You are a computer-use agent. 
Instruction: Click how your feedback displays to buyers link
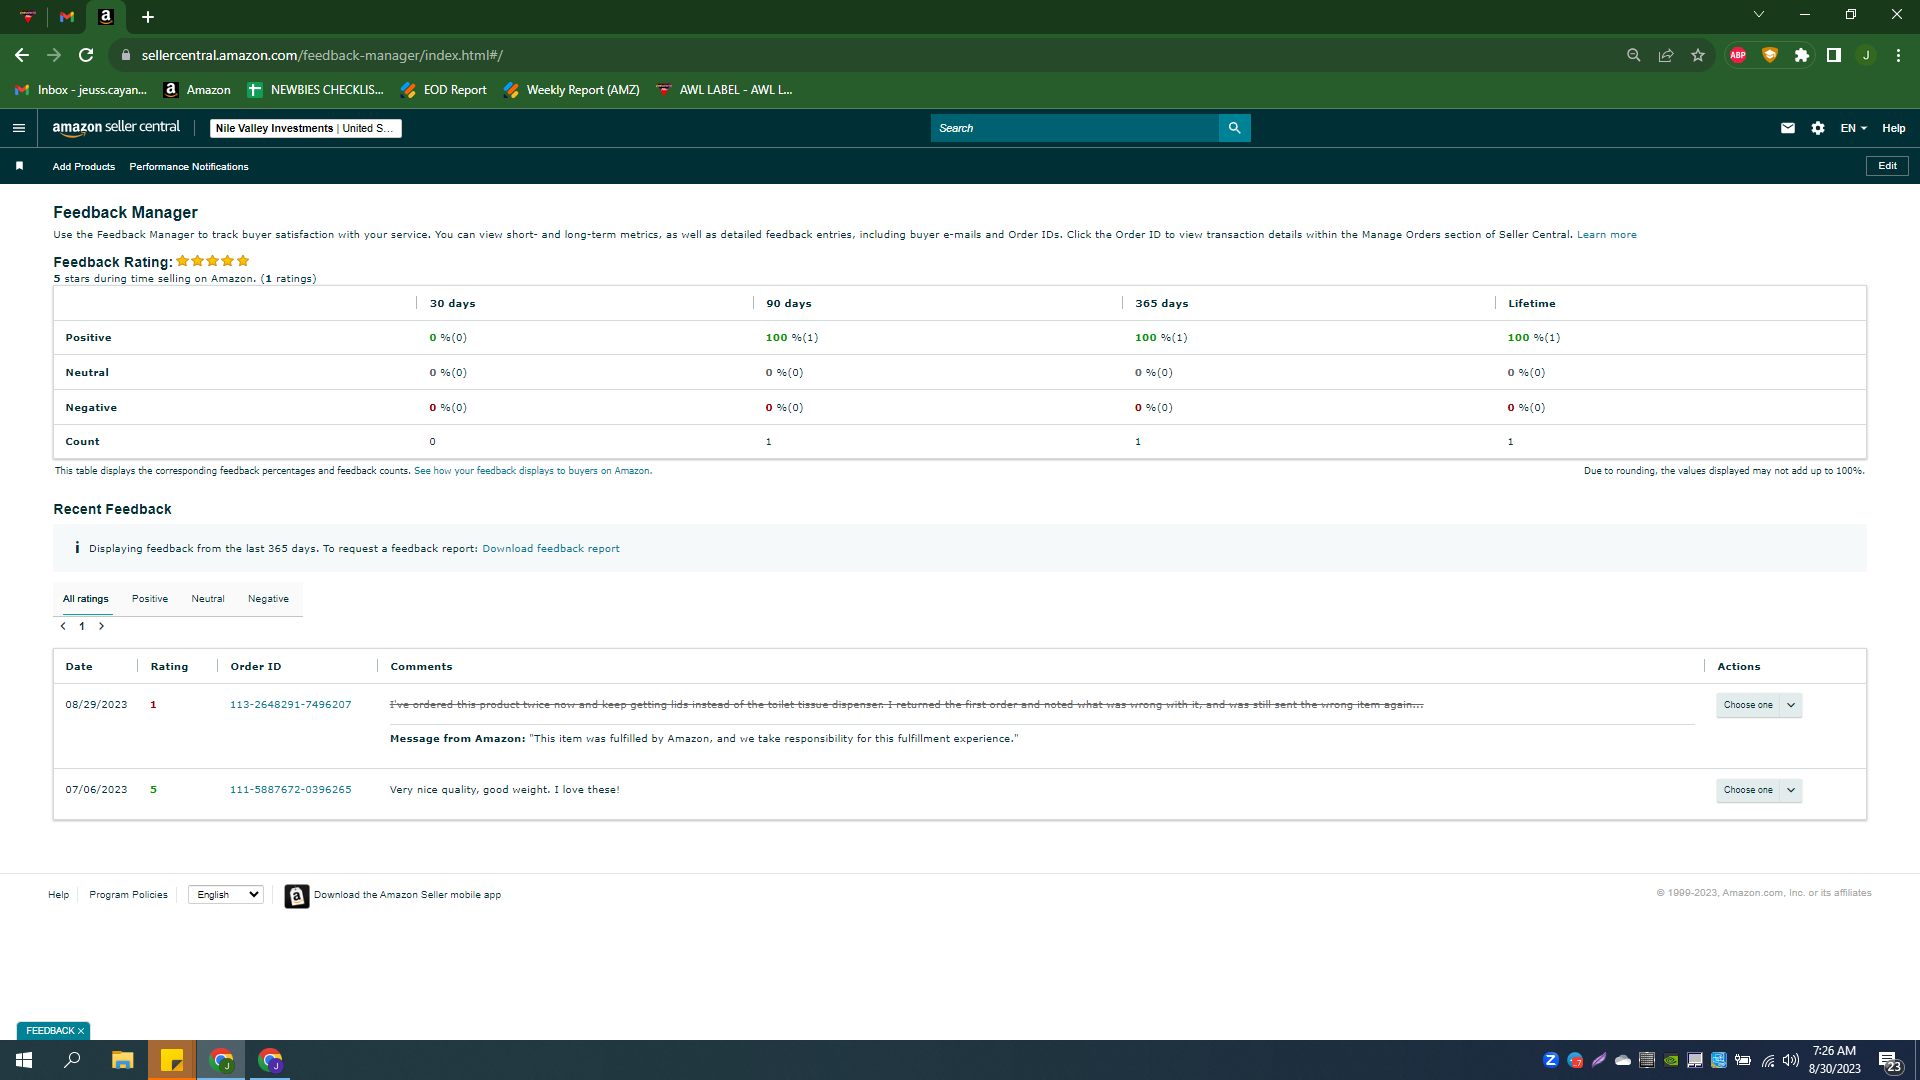533,471
